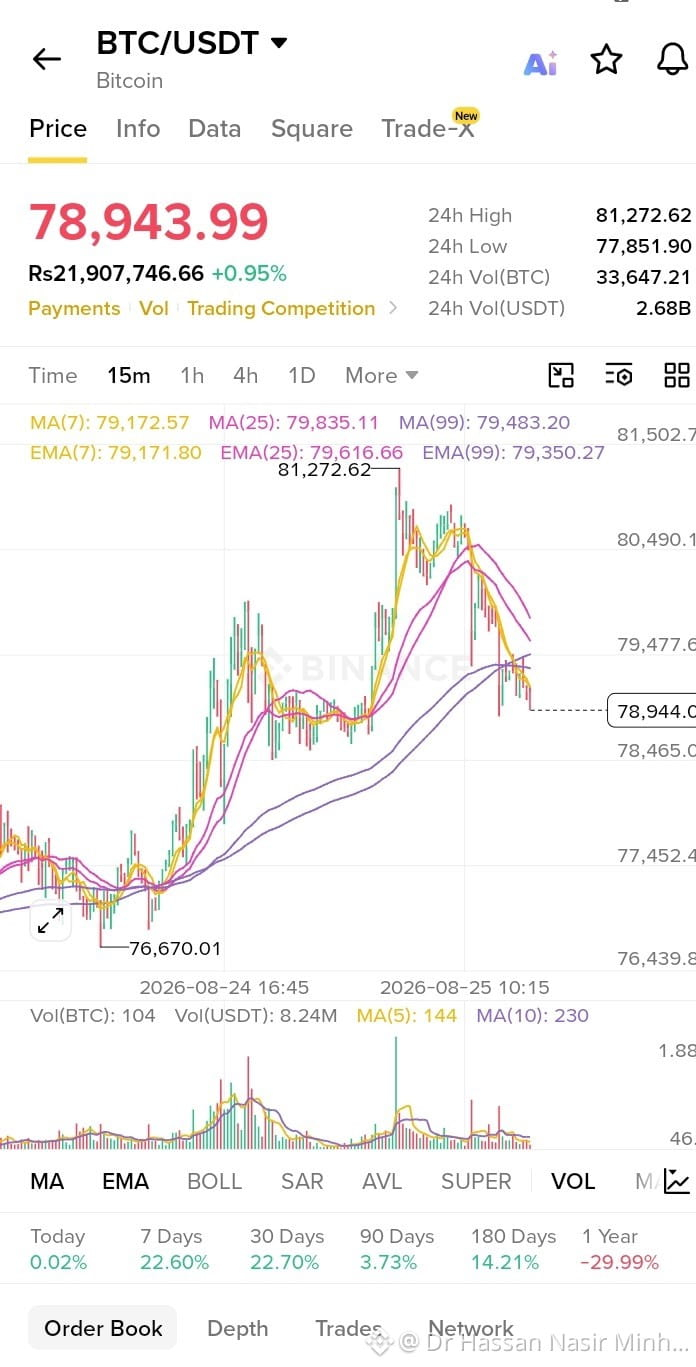Click the MA(7): 79,172.57 label
This screenshot has width=696, height=1367.
(109, 422)
